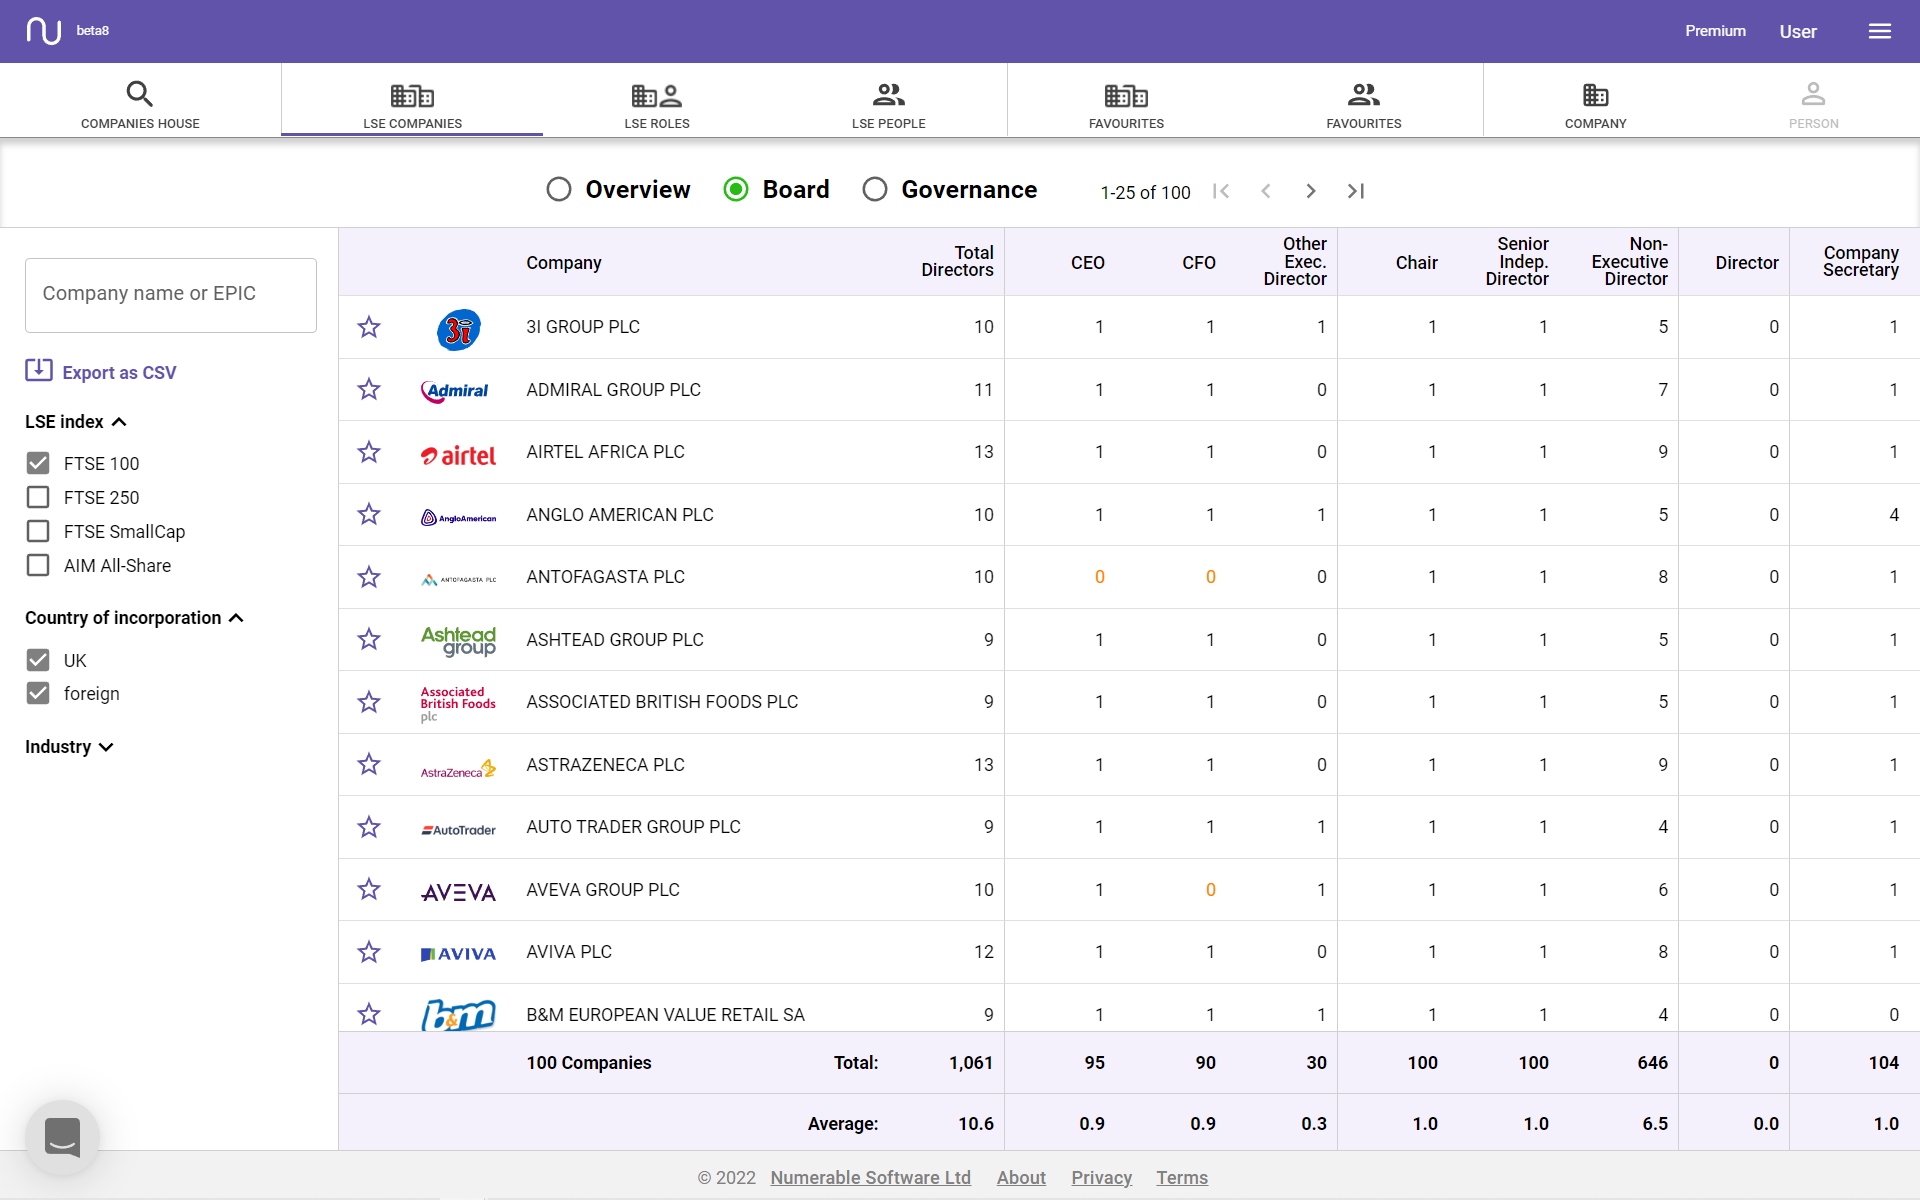Collapse Country of incorporation section
Image resolution: width=1920 pixels, height=1200 pixels.
tap(134, 618)
